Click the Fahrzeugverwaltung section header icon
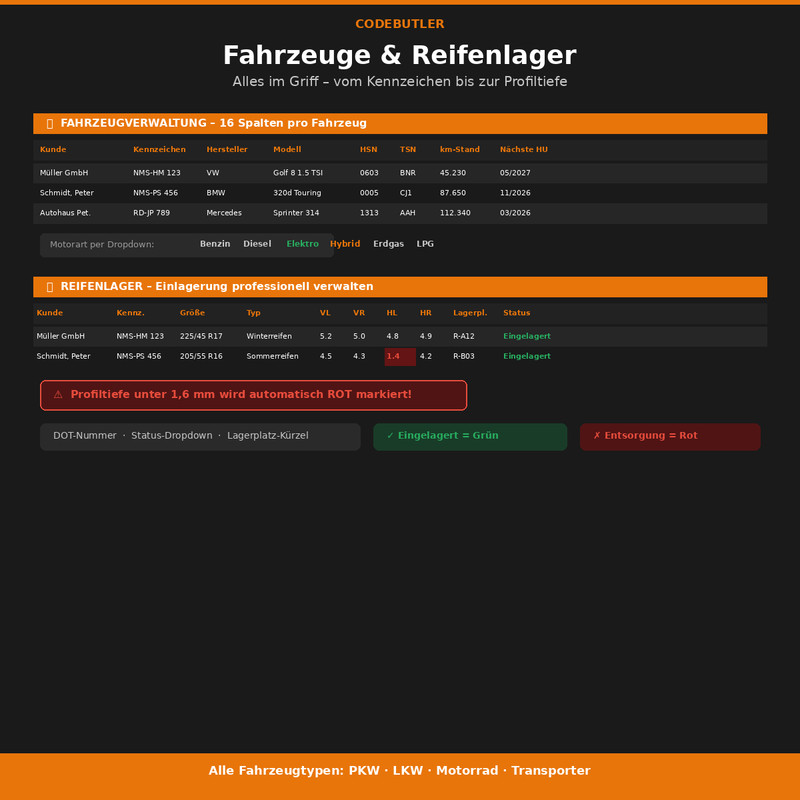The height and width of the screenshot is (800, 800). pos(49,123)
